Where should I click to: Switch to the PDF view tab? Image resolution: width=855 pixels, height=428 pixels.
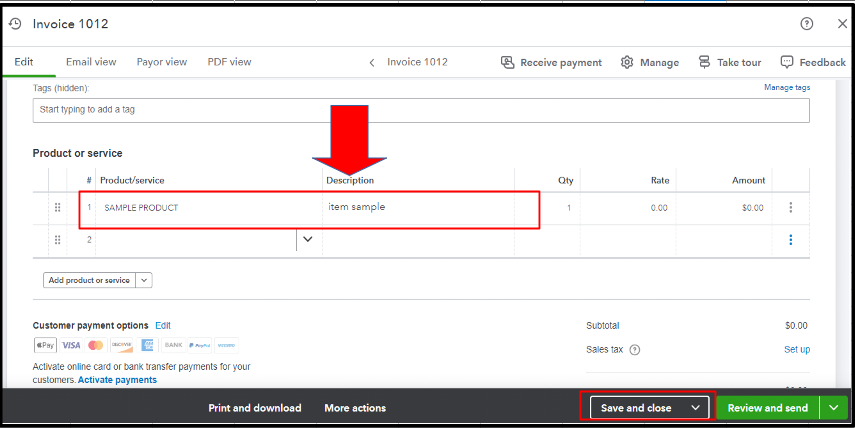(x=229, y=62)
